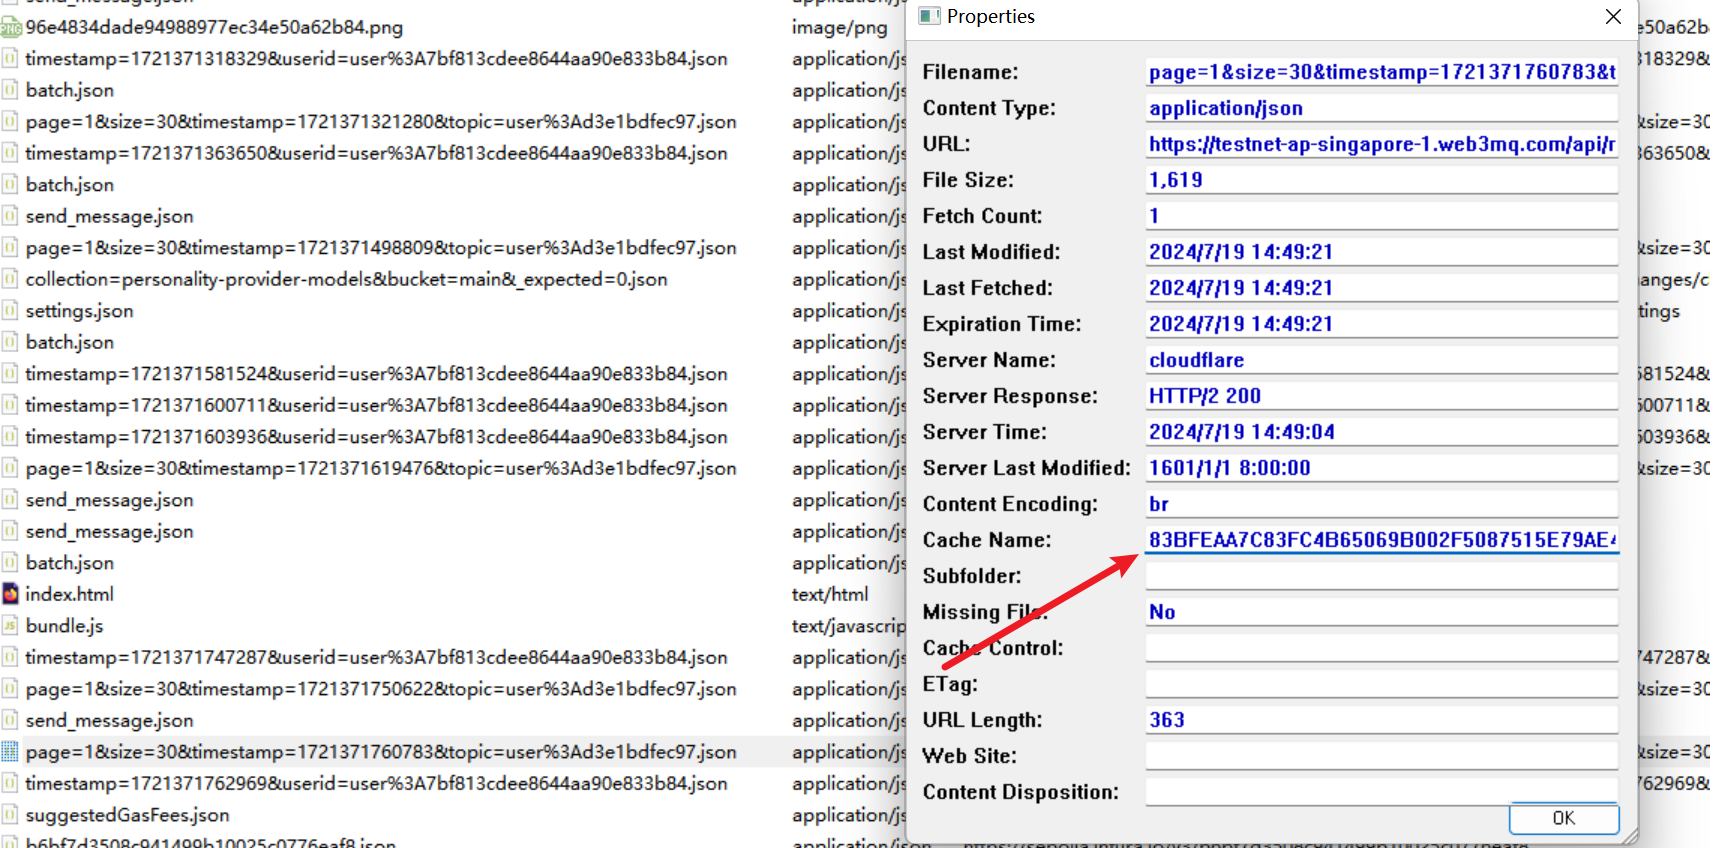This screenshot has width=1710, height=848.
Task: Click the settings.json file icon
Action: [11, 311]
